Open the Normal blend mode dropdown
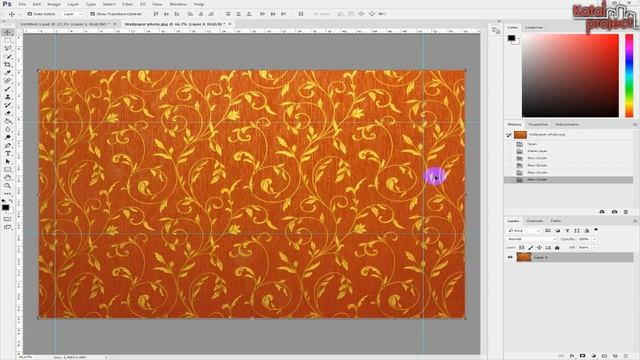Screen dimensions: 640x360 (531, 239)
